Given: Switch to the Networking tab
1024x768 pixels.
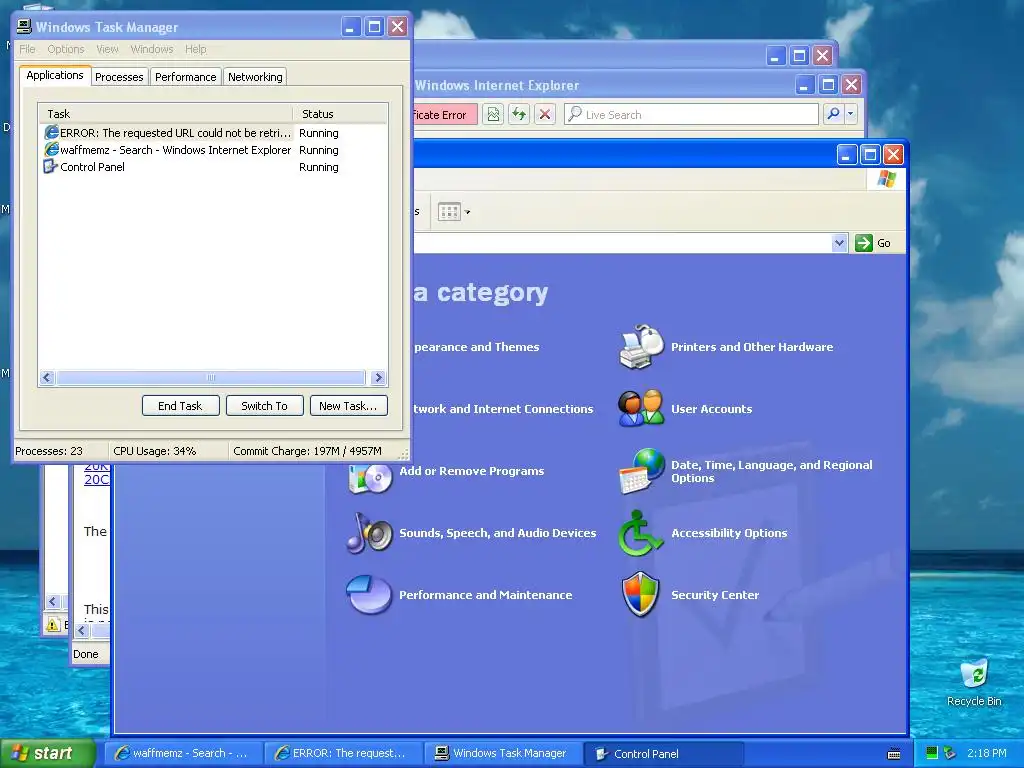Looking at the screenshot, I should click(255, 76).
